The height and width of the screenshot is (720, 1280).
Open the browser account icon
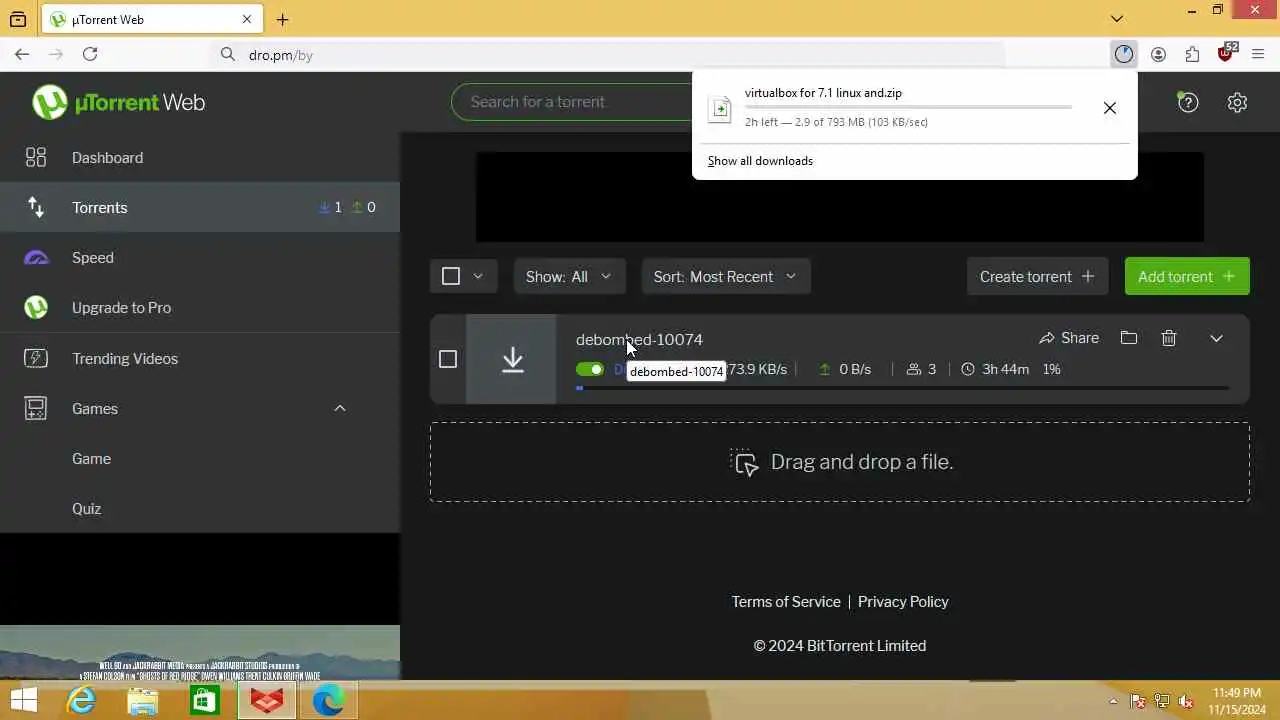1158,54
